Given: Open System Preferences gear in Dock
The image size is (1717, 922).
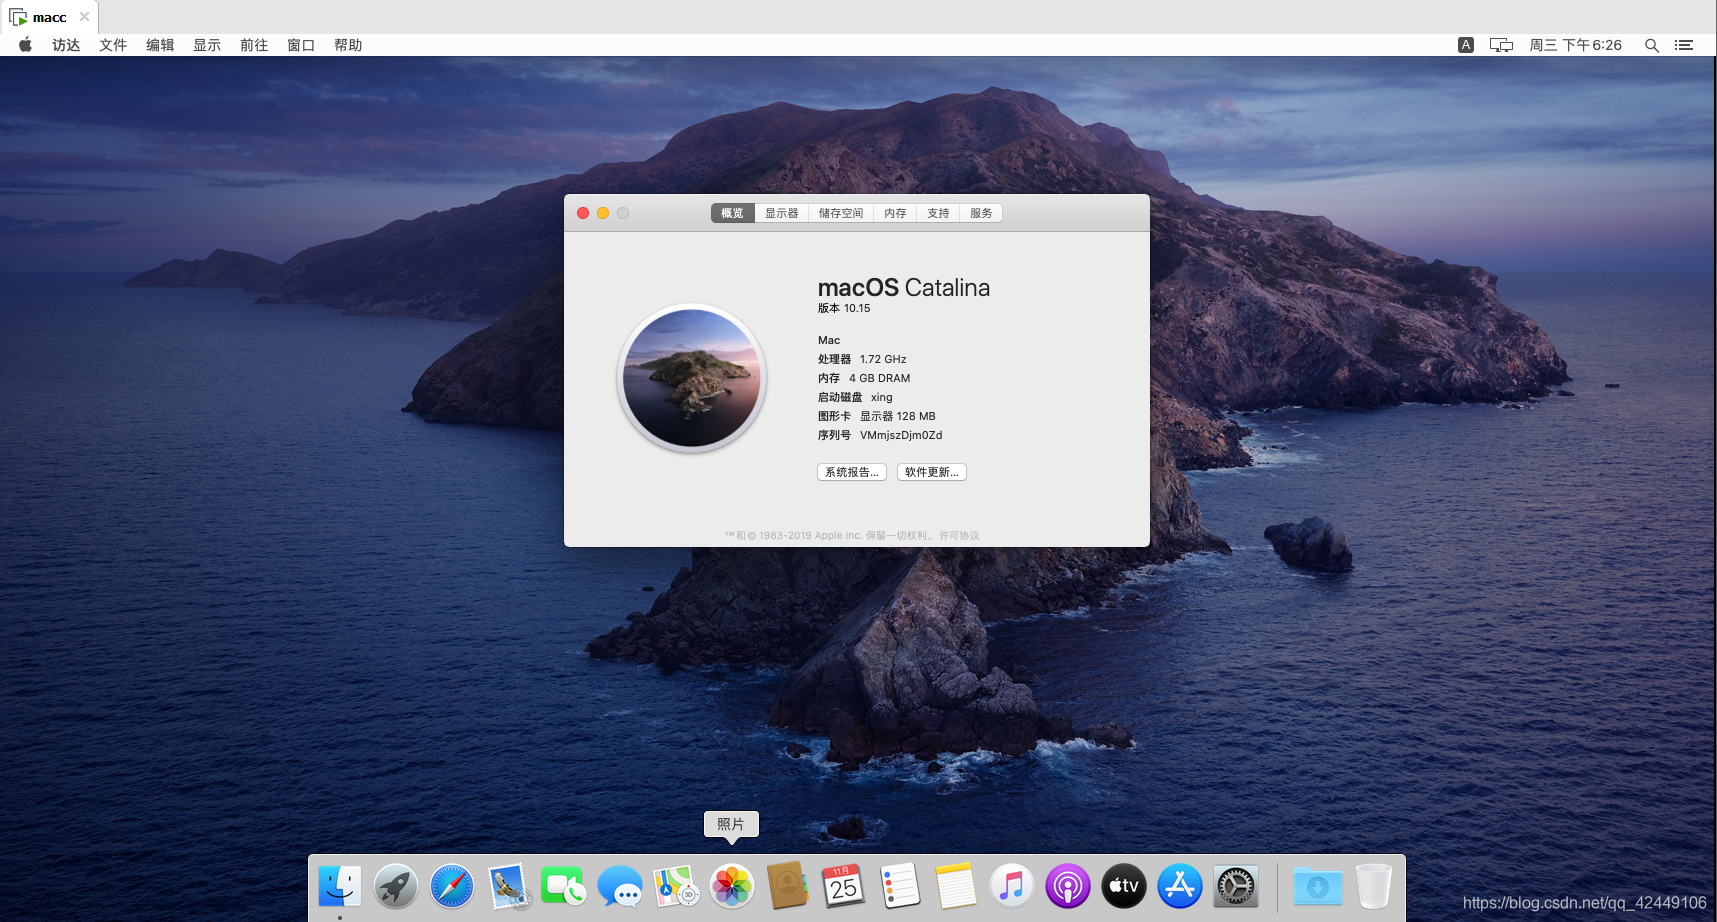Looking at the screenshot, I should (x=1236, y=886).
